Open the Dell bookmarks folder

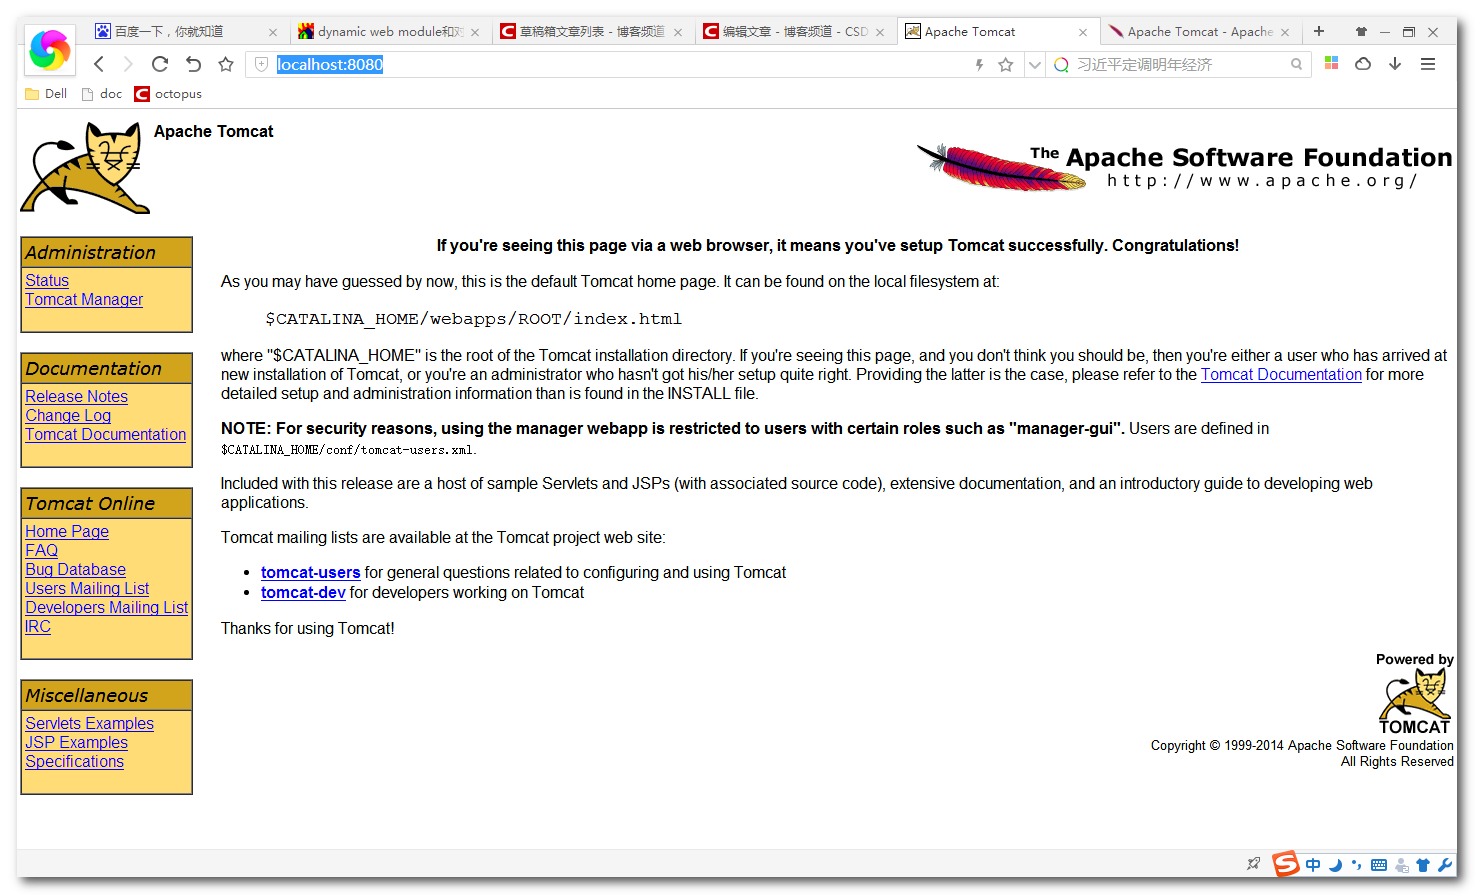pos(46,93)
